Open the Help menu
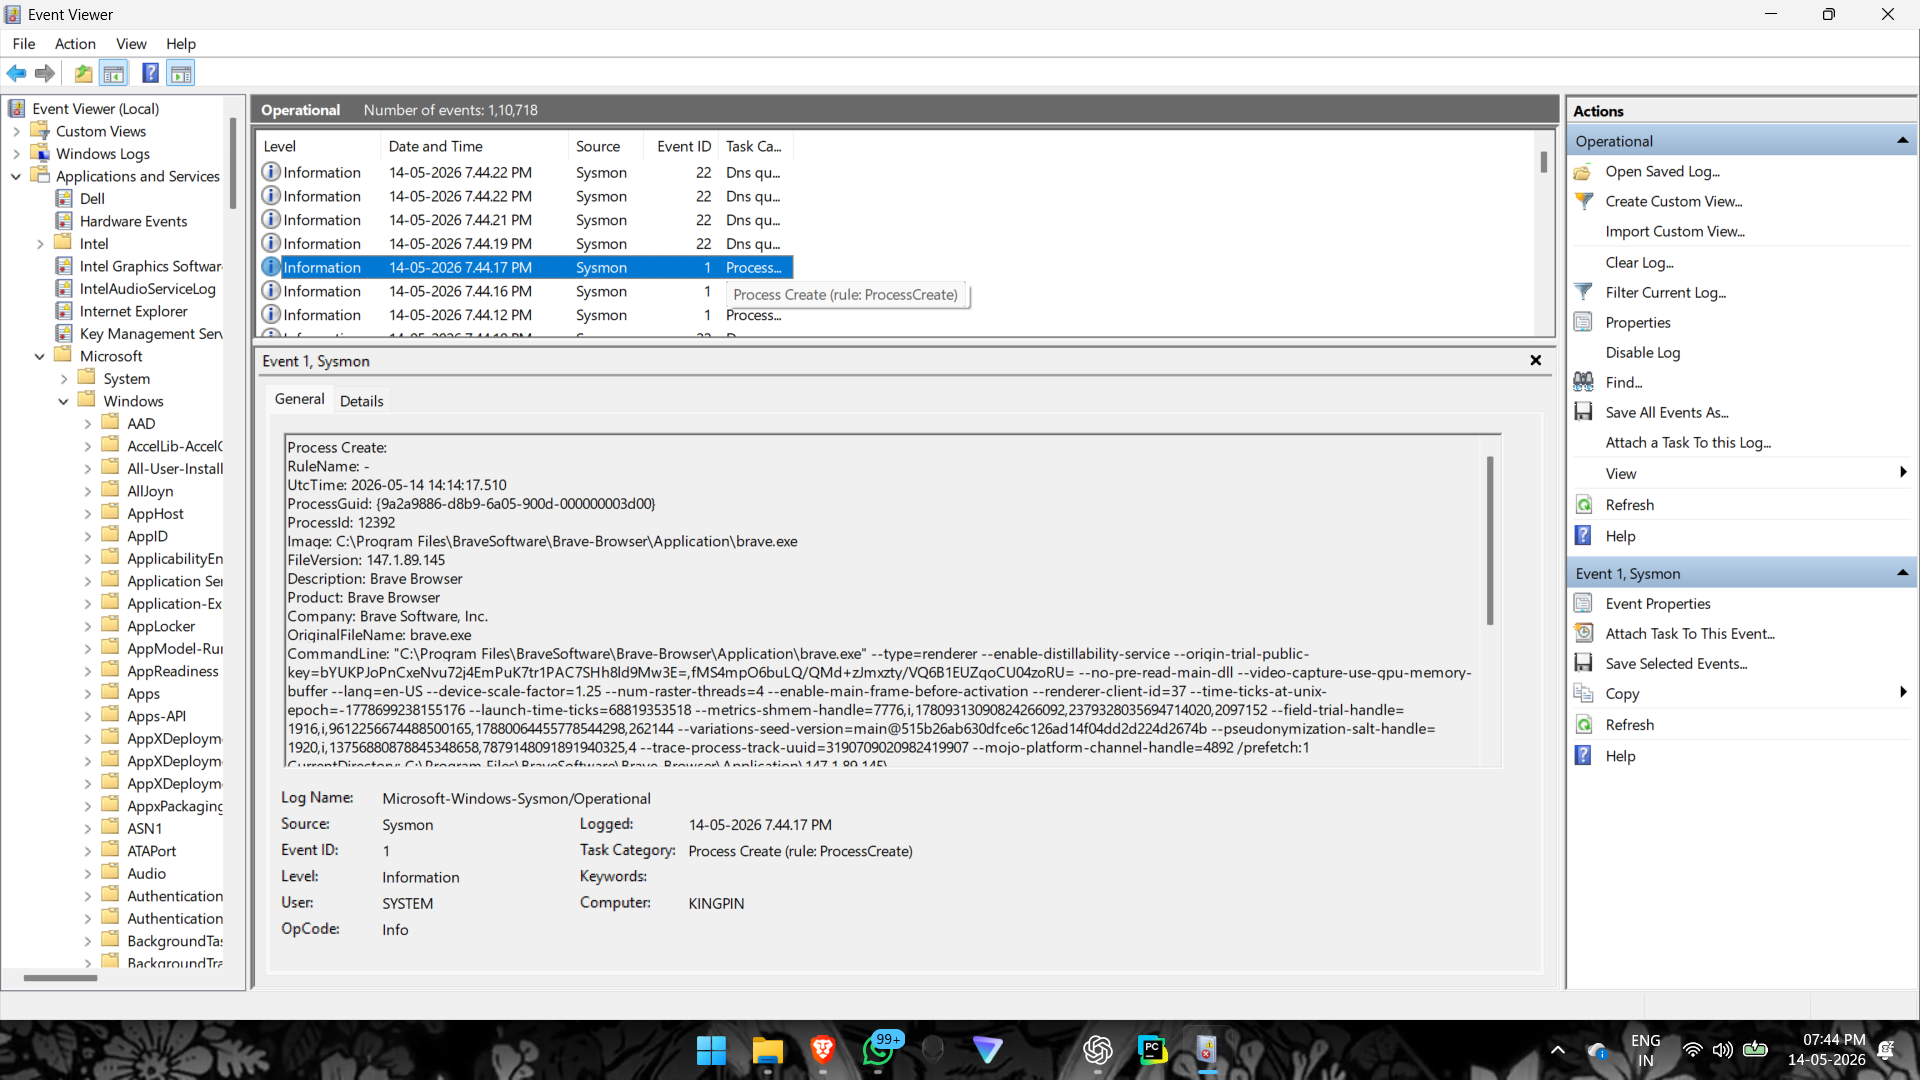The width and height of the screenshot is (1920, 1080). 181,44
